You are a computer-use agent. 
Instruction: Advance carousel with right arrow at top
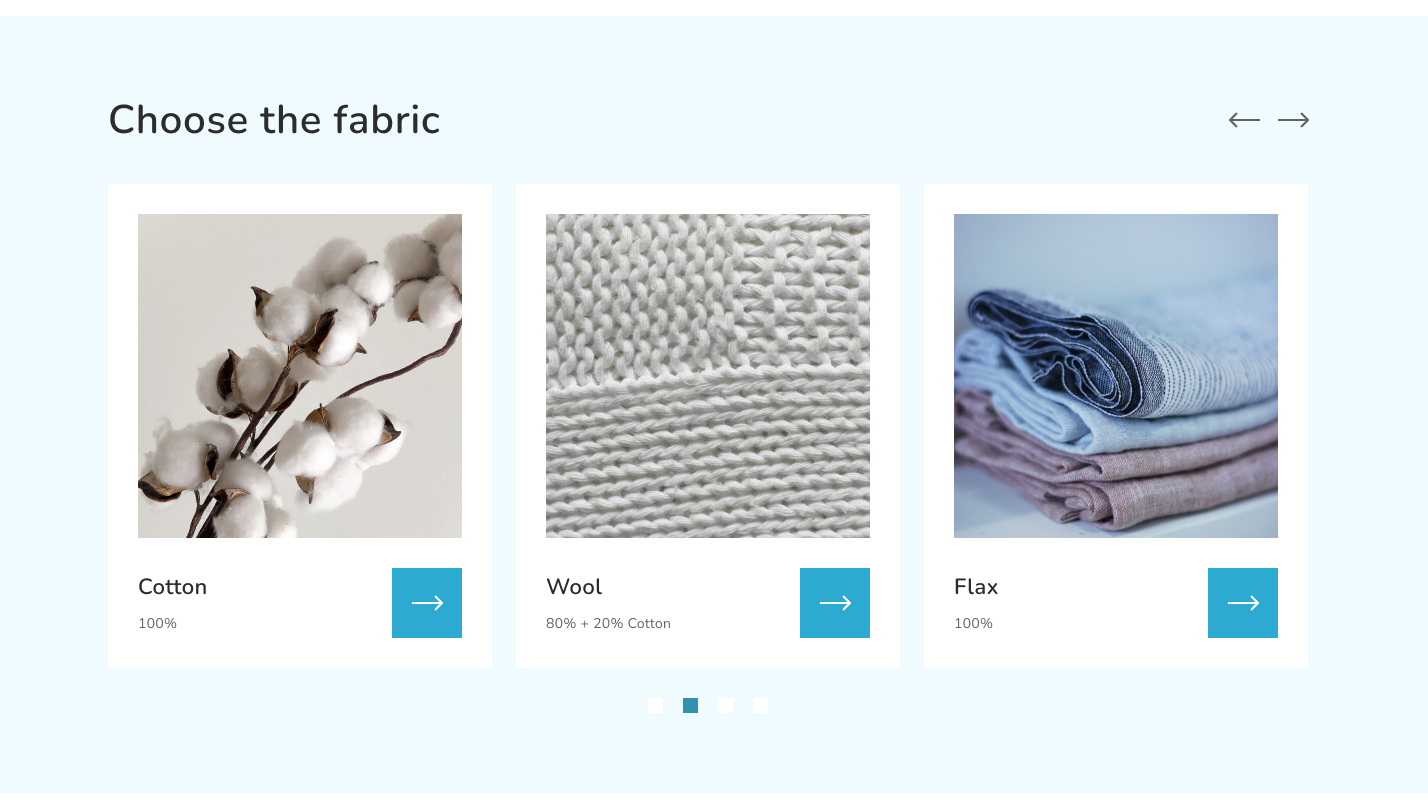1293,120
